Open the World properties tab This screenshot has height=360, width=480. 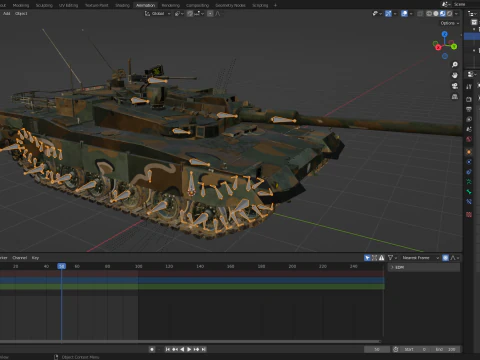pyautogui.click(x=469, y=139)
